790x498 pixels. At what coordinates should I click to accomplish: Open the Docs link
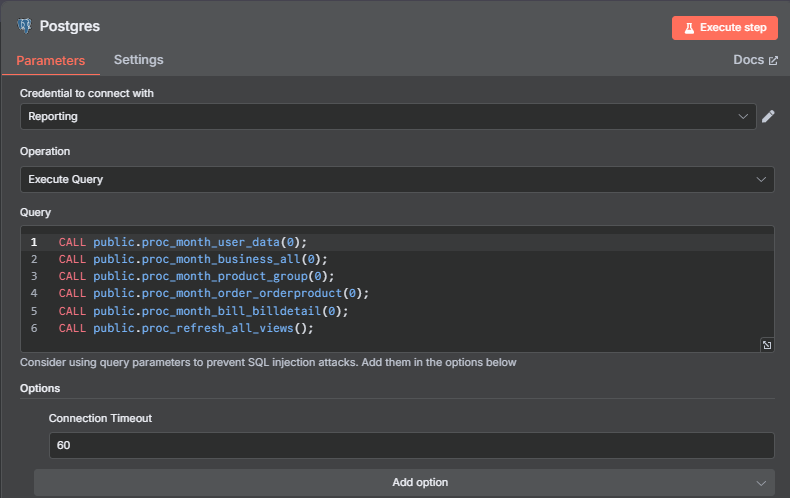click(755, 60)
